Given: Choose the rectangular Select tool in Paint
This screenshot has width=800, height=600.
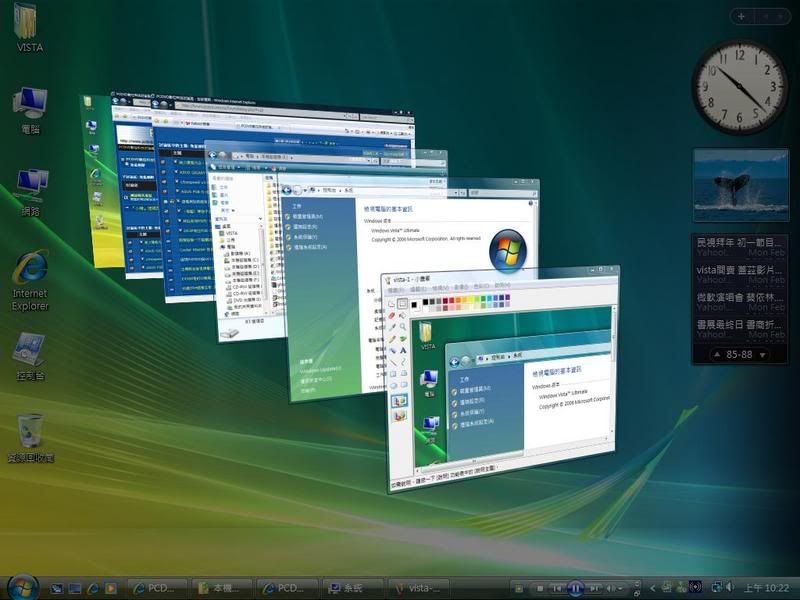Looking at the screenshot, I should click(x=402, y=304).
